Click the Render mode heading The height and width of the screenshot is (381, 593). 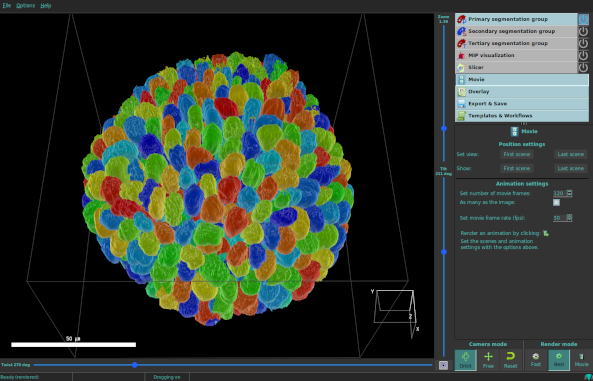point(559,344)
